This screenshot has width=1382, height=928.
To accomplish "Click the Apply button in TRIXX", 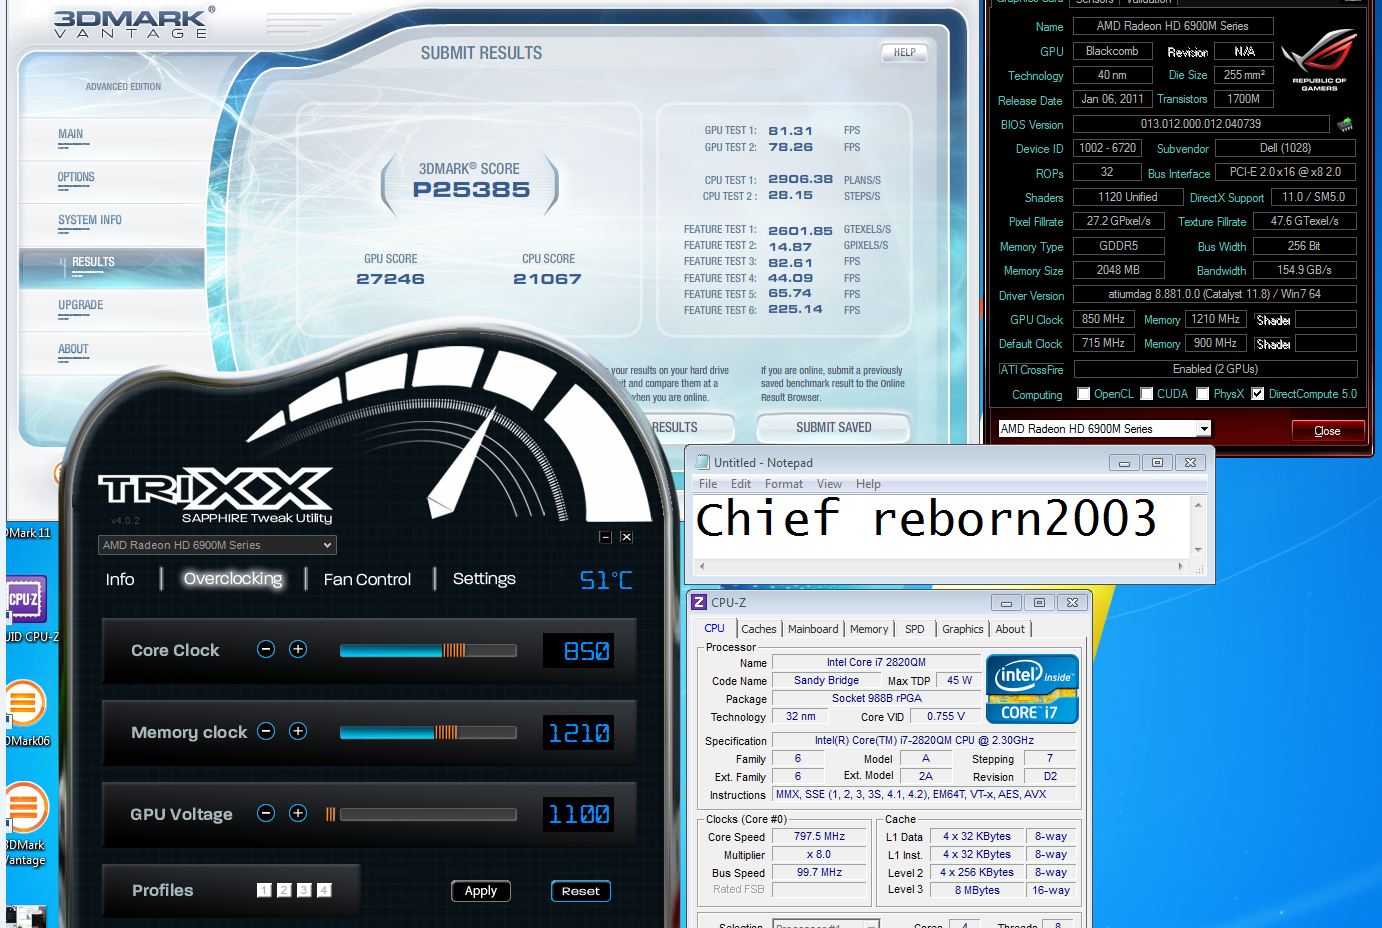I will click(x=481, y=891).
